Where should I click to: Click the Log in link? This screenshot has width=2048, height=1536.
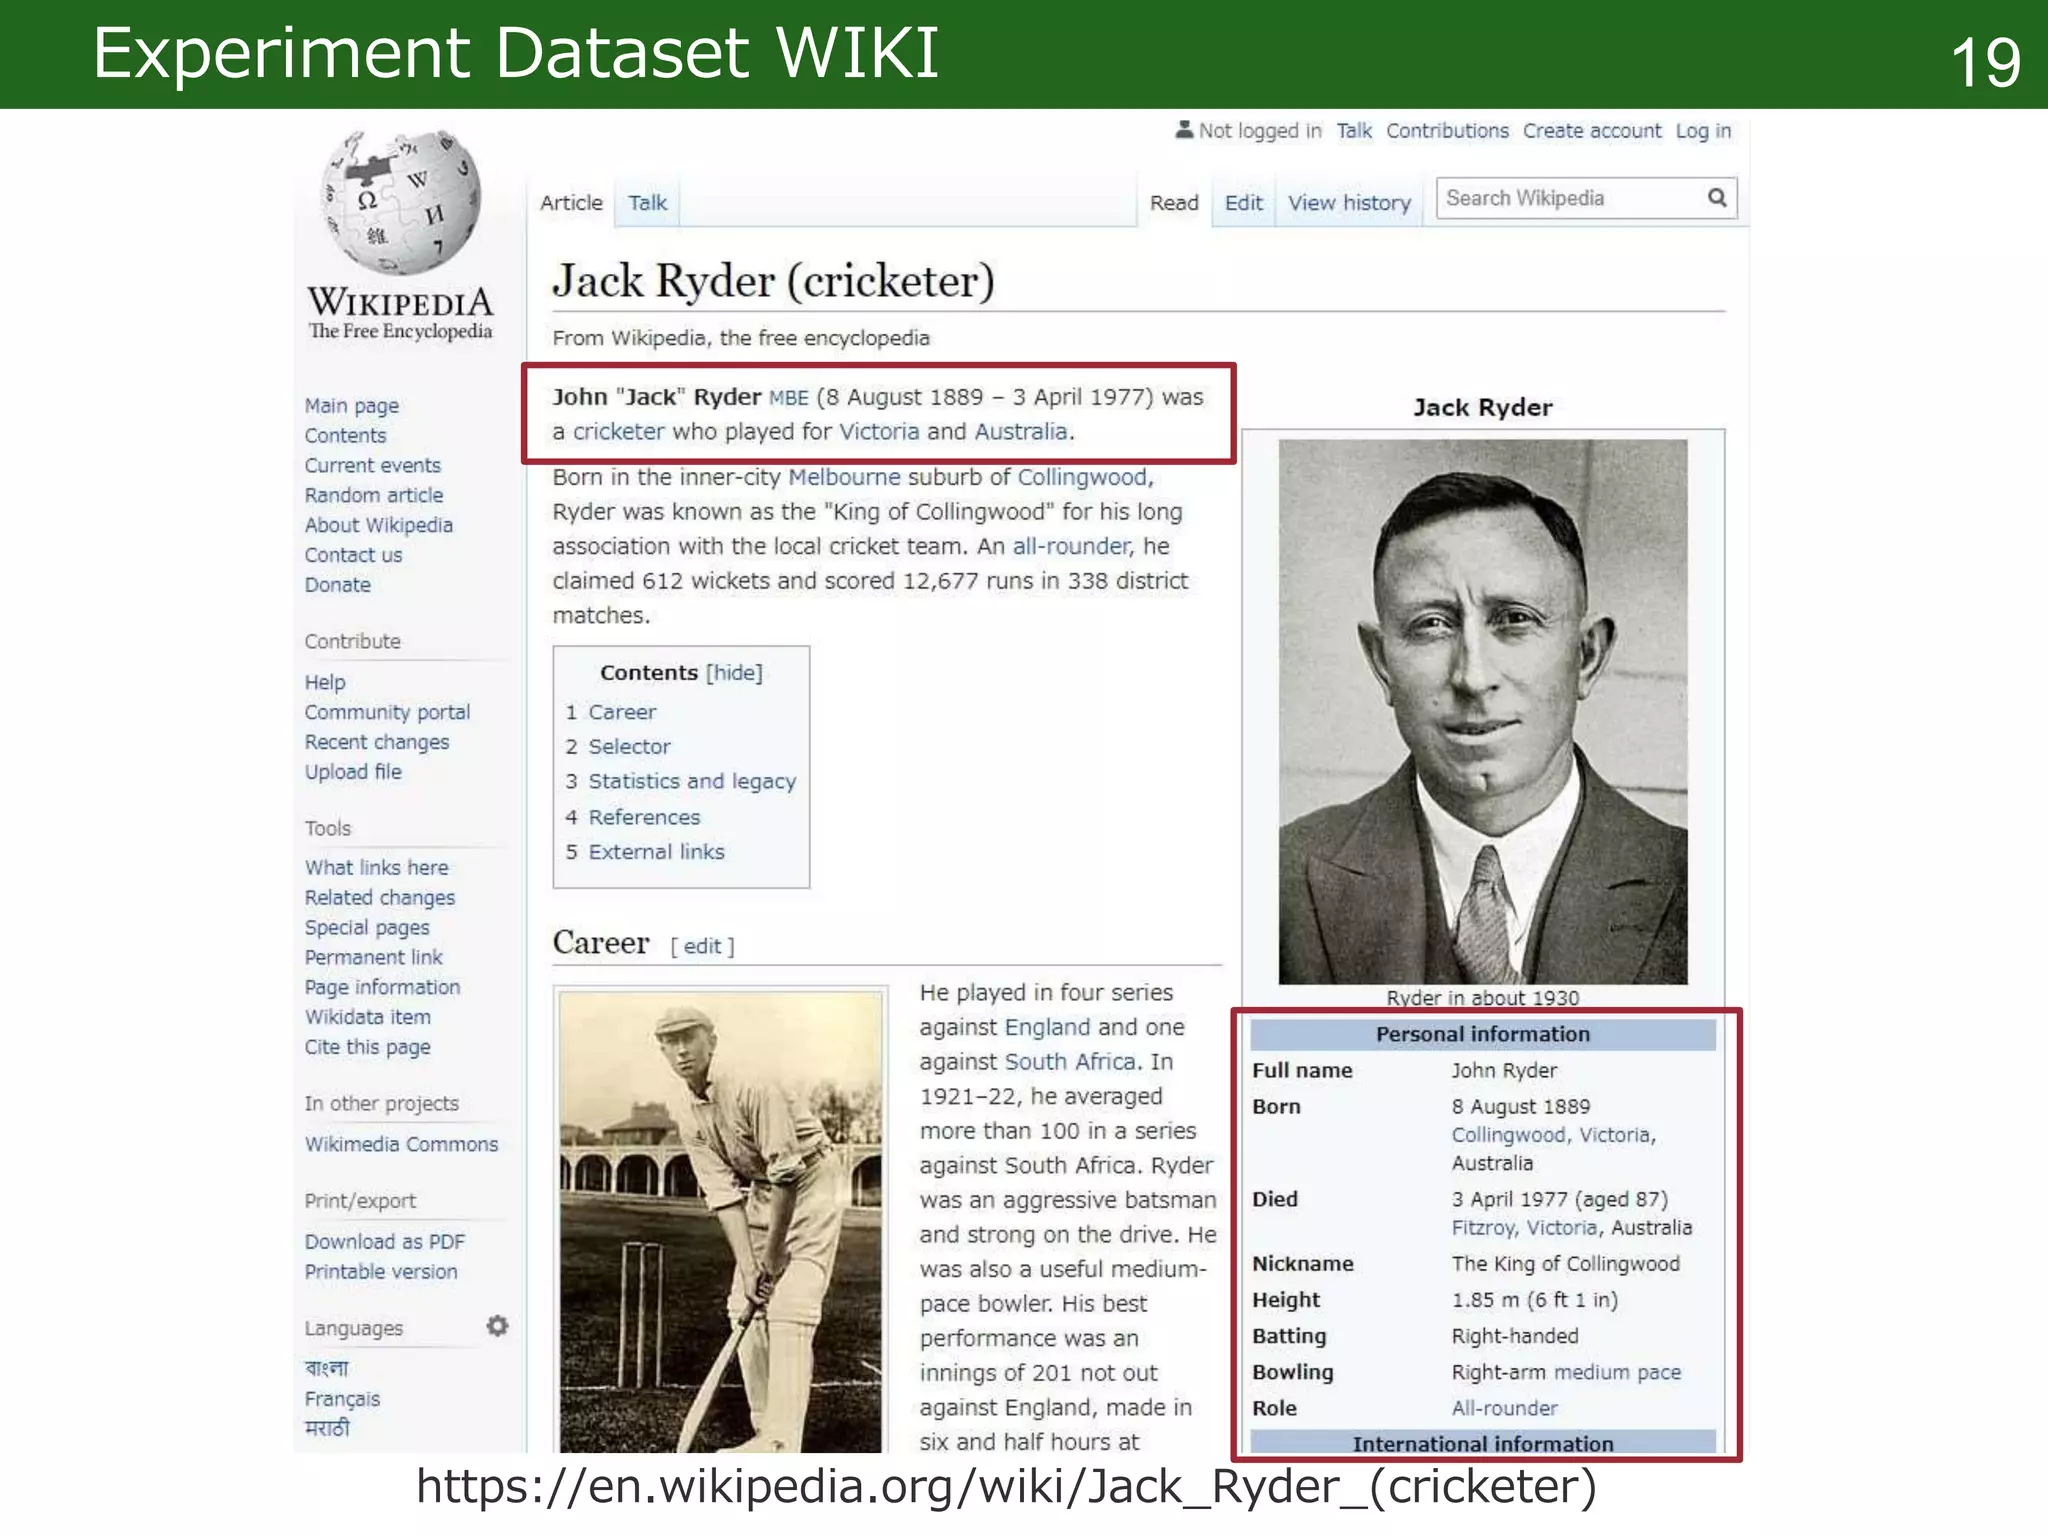click(x=1703, y=131)
